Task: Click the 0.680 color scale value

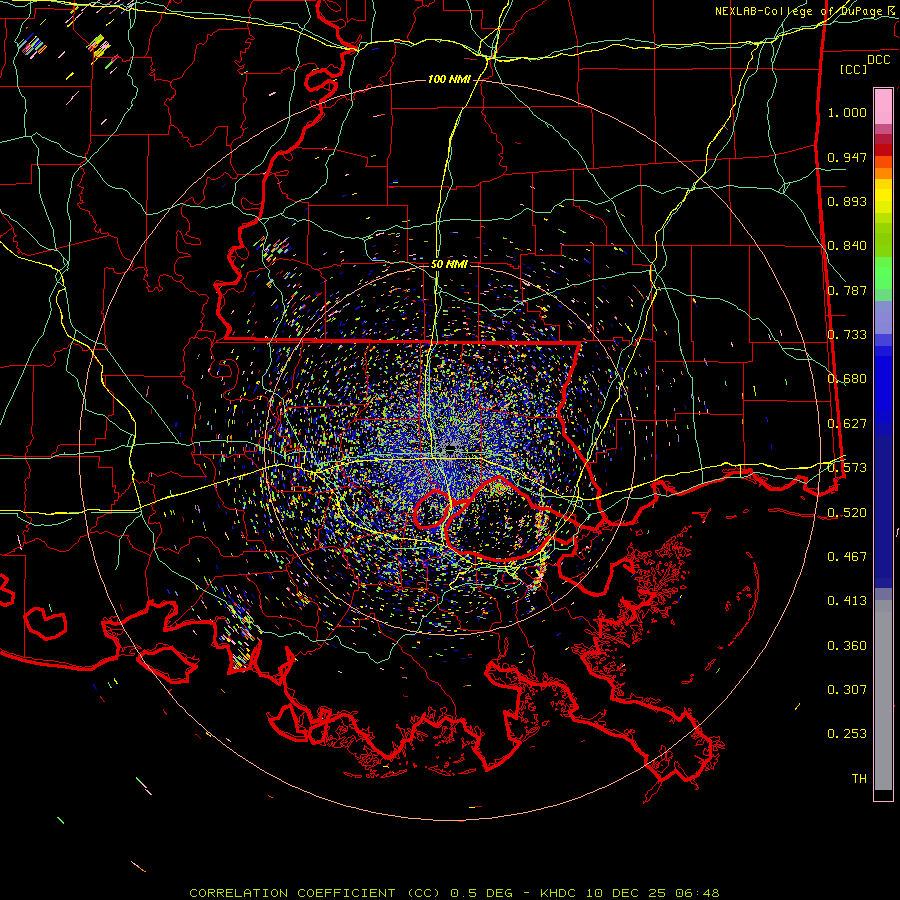Action: click(x=847, y=379)
